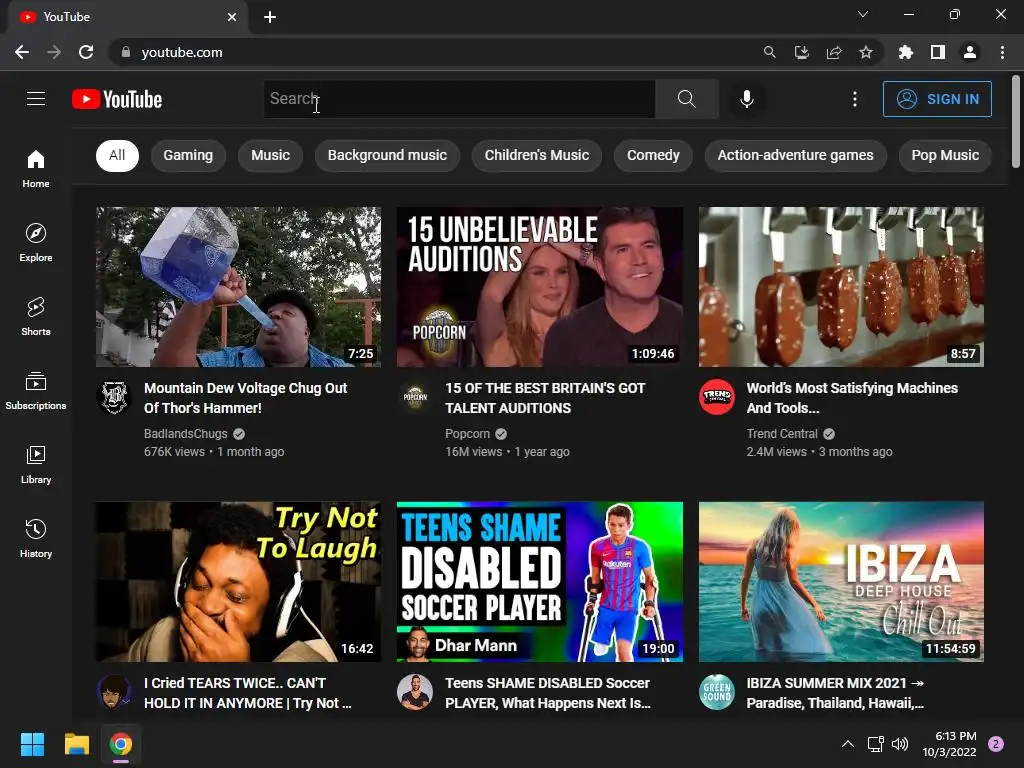Click inside the Search field
Screen dimensions: 1024x768
[459, 99]
